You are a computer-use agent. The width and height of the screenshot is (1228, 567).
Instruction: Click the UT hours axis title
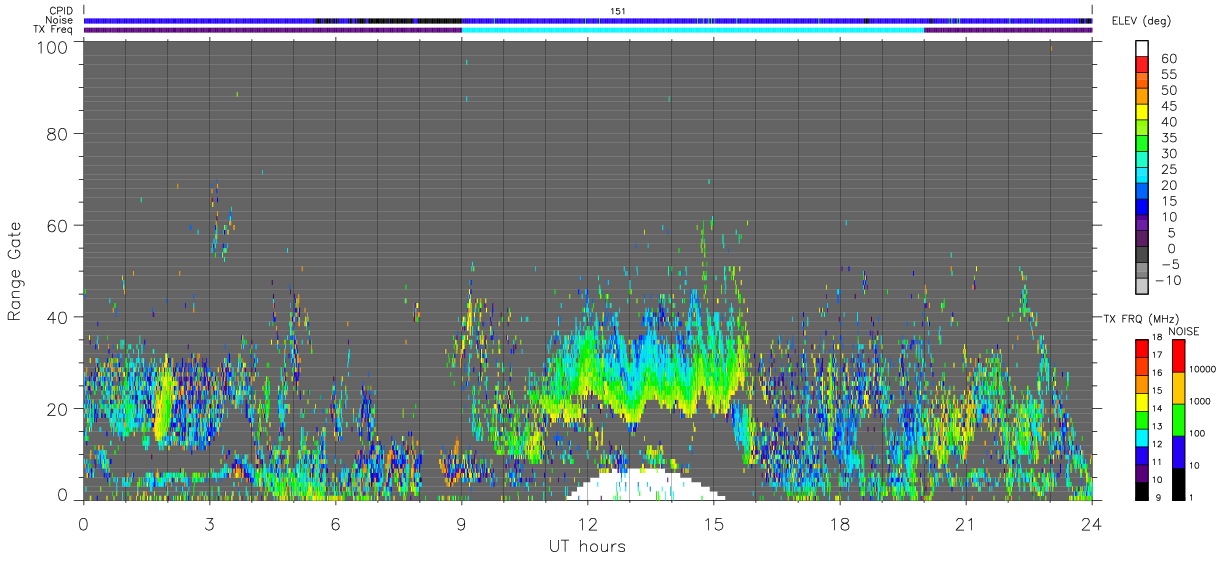[x=587, y=547]
